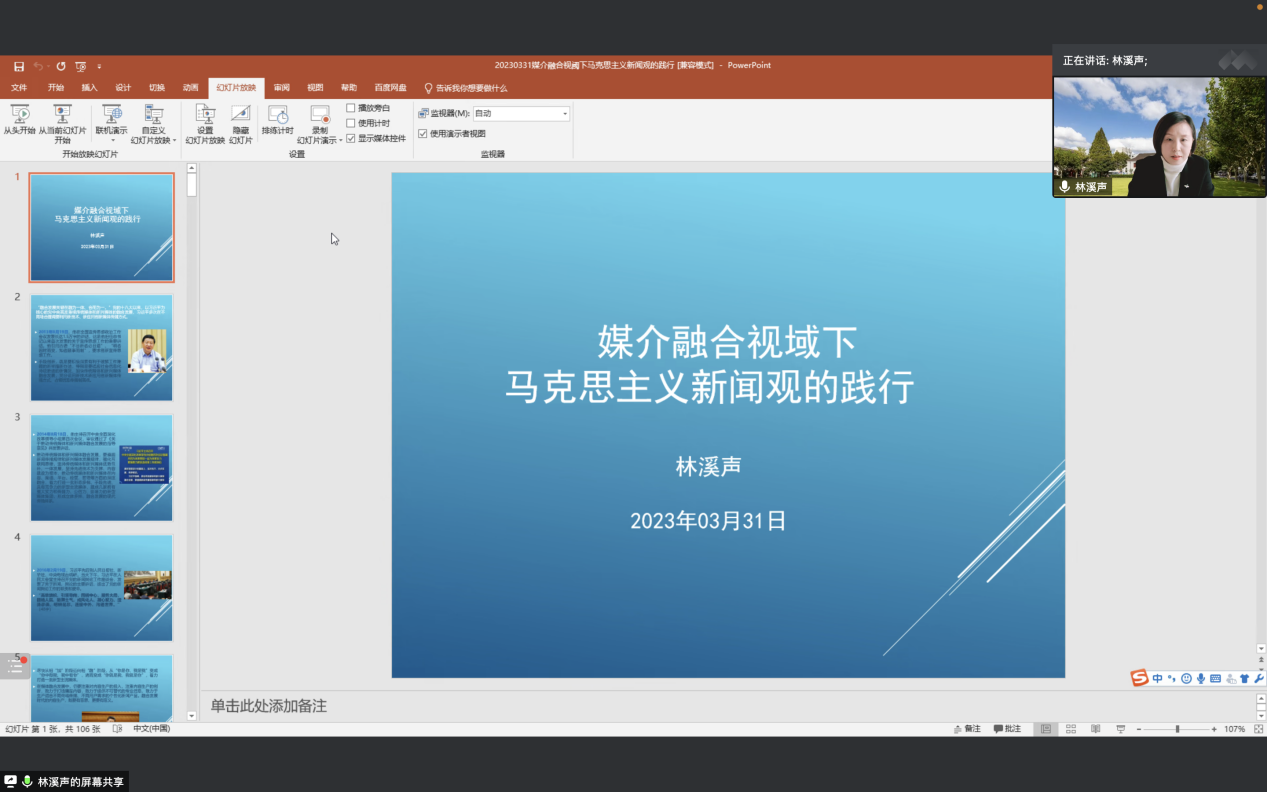Click the Sogou input method logo

(1139, 678)
